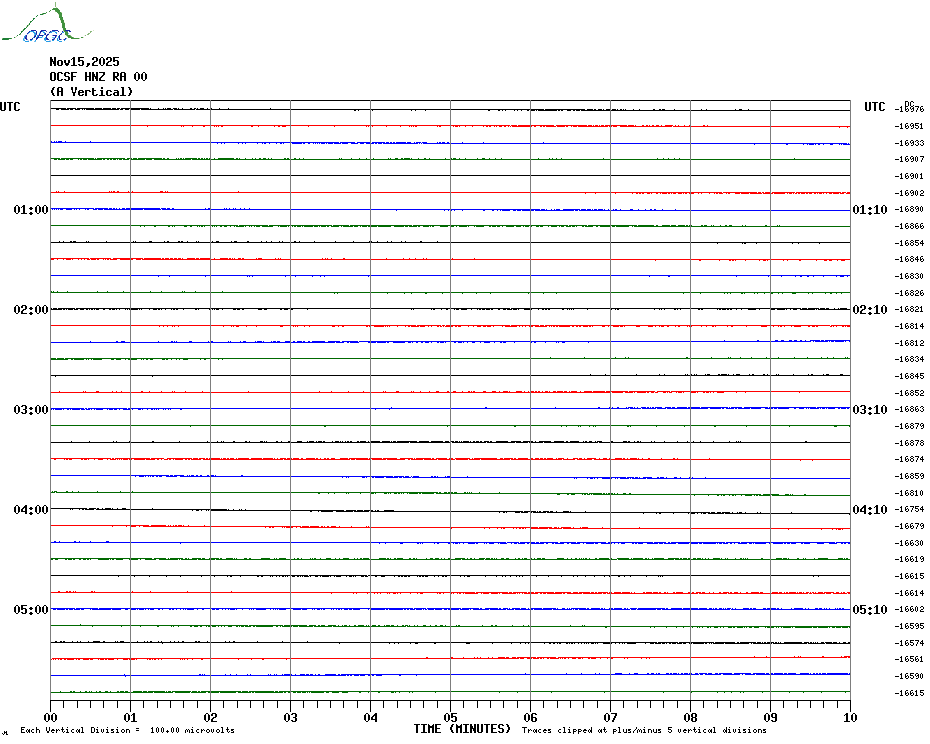Click the DC offset value -16878
930x744 pixels.
(909, 443)
